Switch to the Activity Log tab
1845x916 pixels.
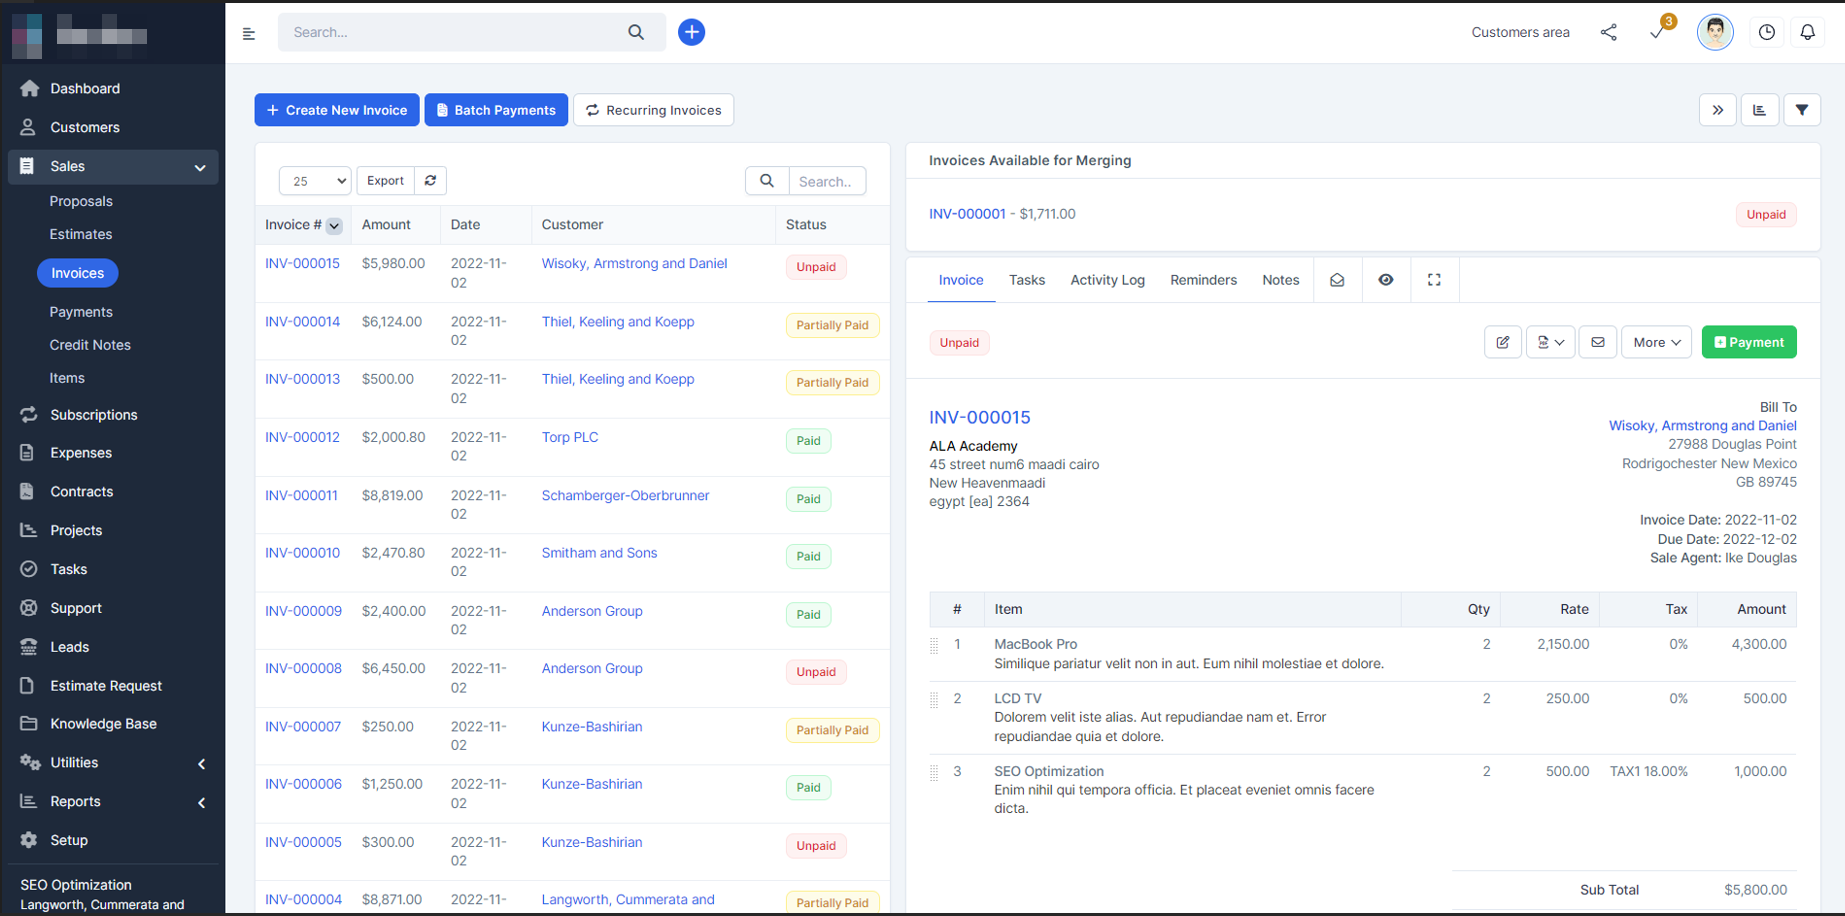point(1107,280)
